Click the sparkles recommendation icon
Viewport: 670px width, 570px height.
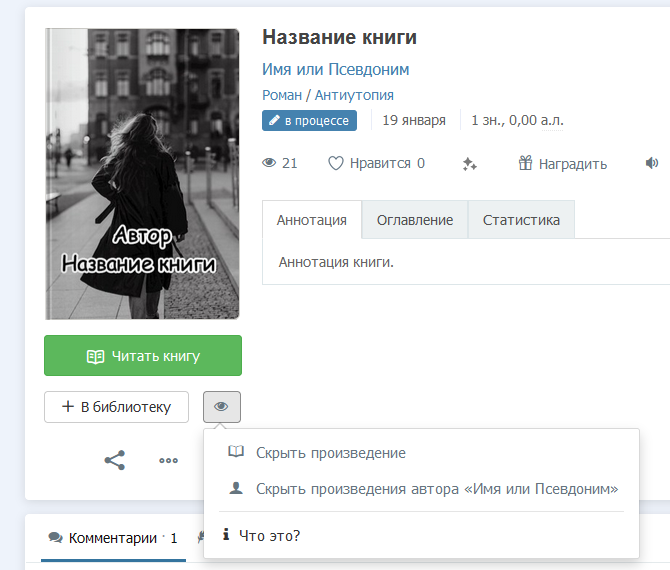point(469,164)
